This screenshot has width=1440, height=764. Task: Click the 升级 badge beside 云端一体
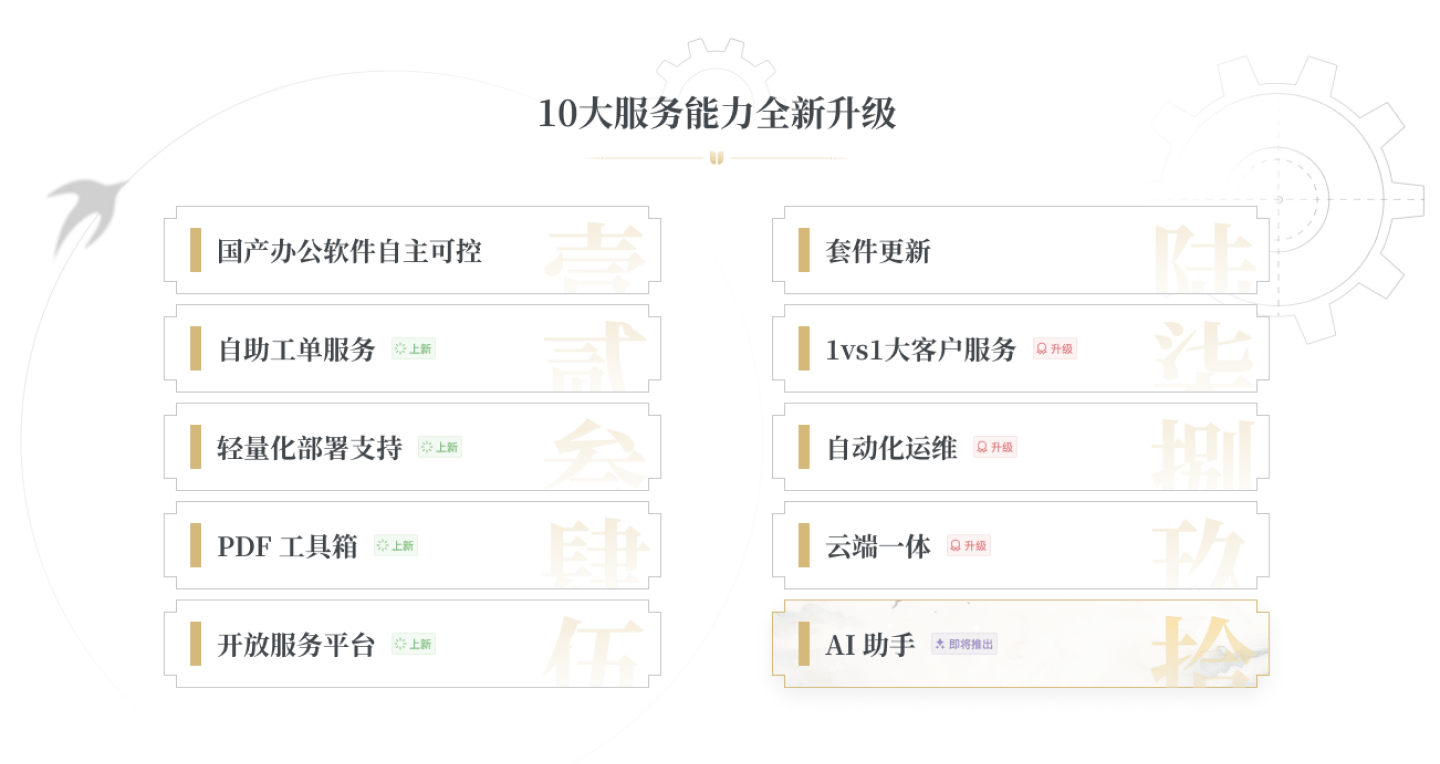[x=969, y=545]
